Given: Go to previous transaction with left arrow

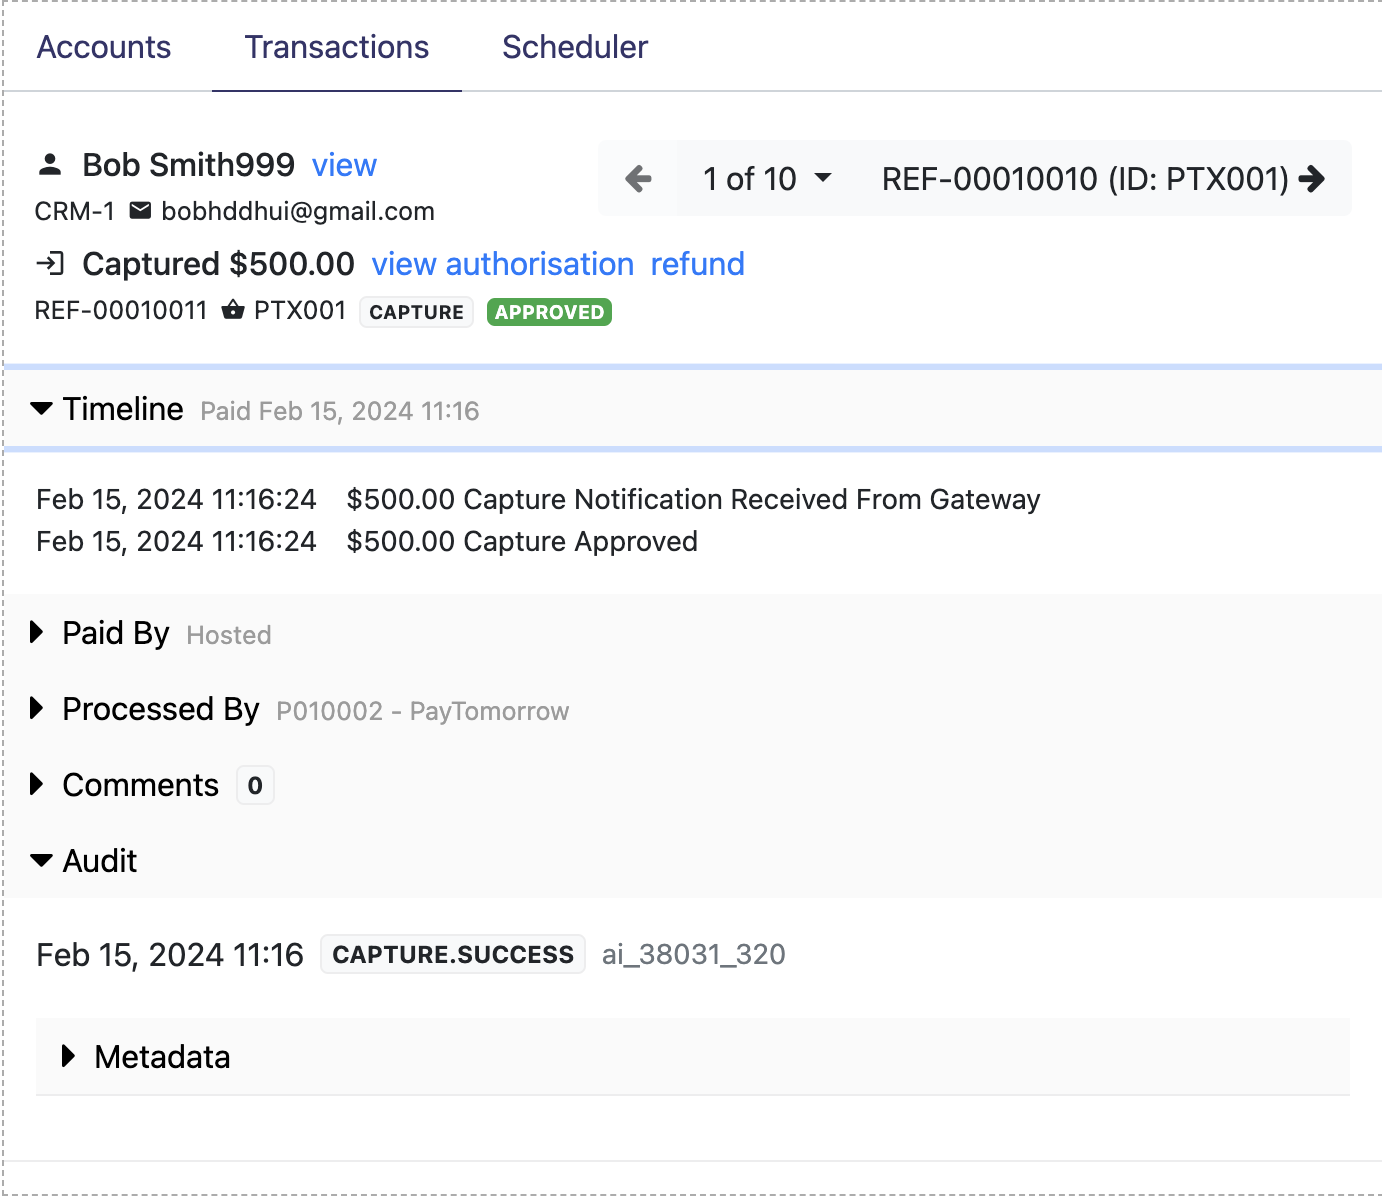Looking at the screenshot, I should [638, 179].
